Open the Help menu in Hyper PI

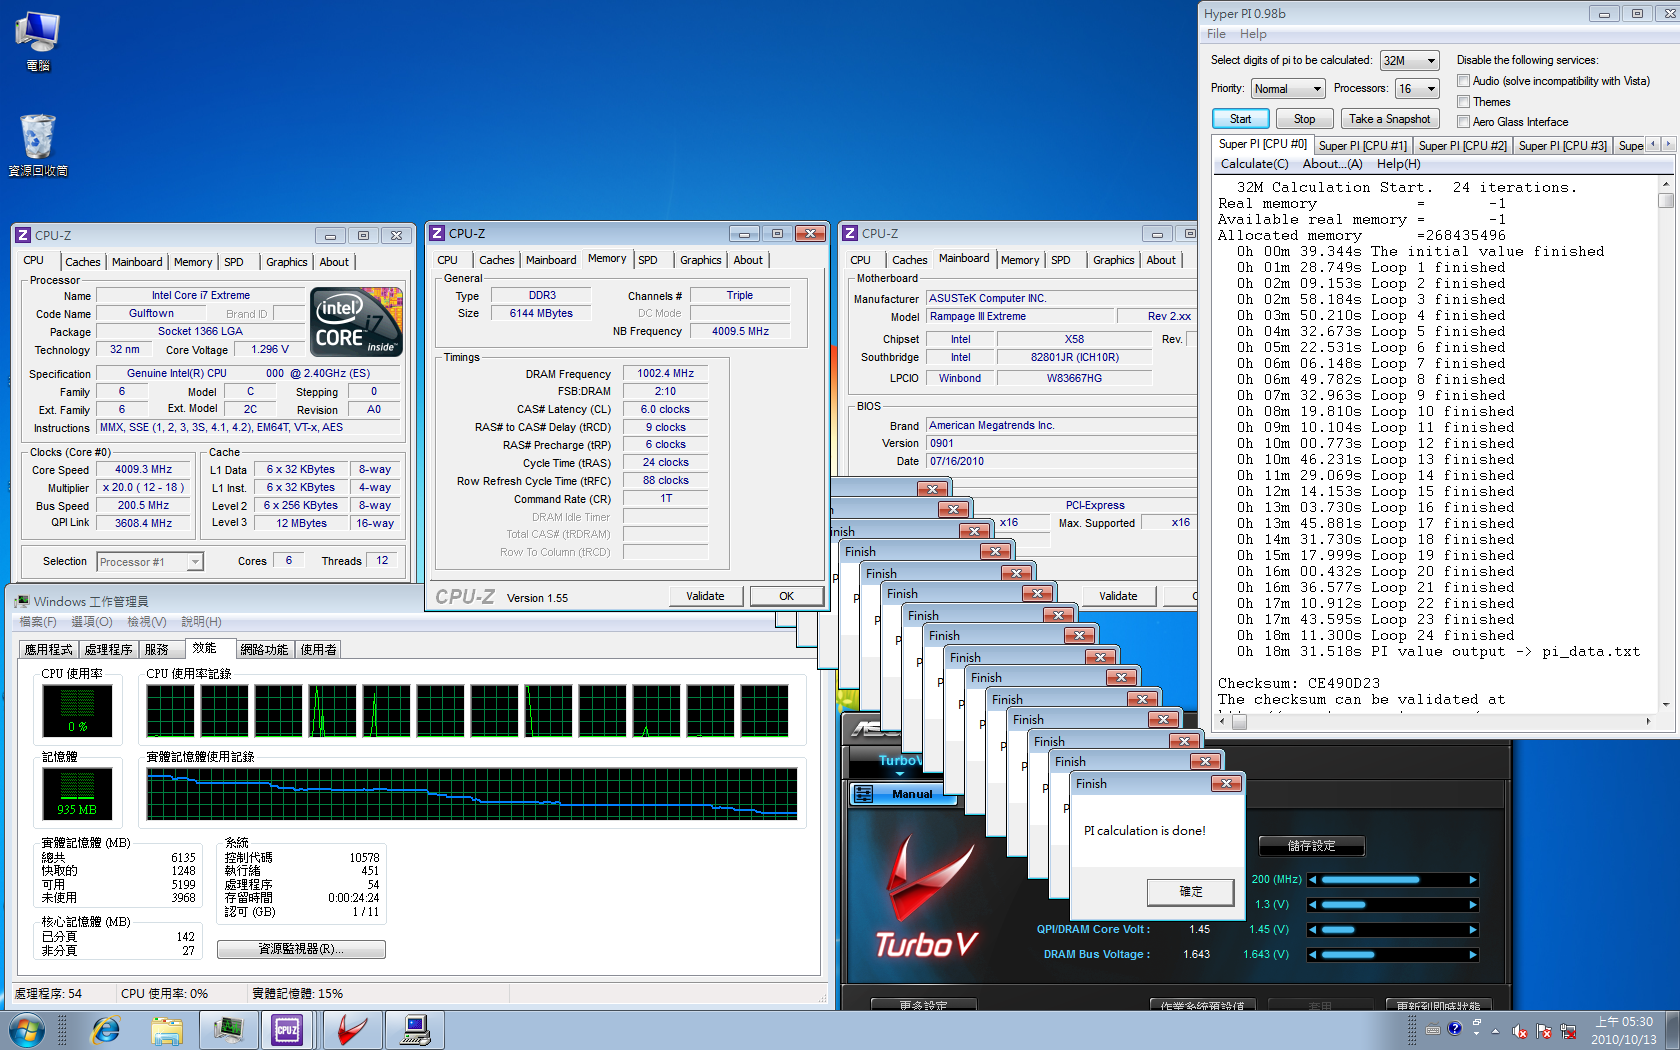[1253, 34]
